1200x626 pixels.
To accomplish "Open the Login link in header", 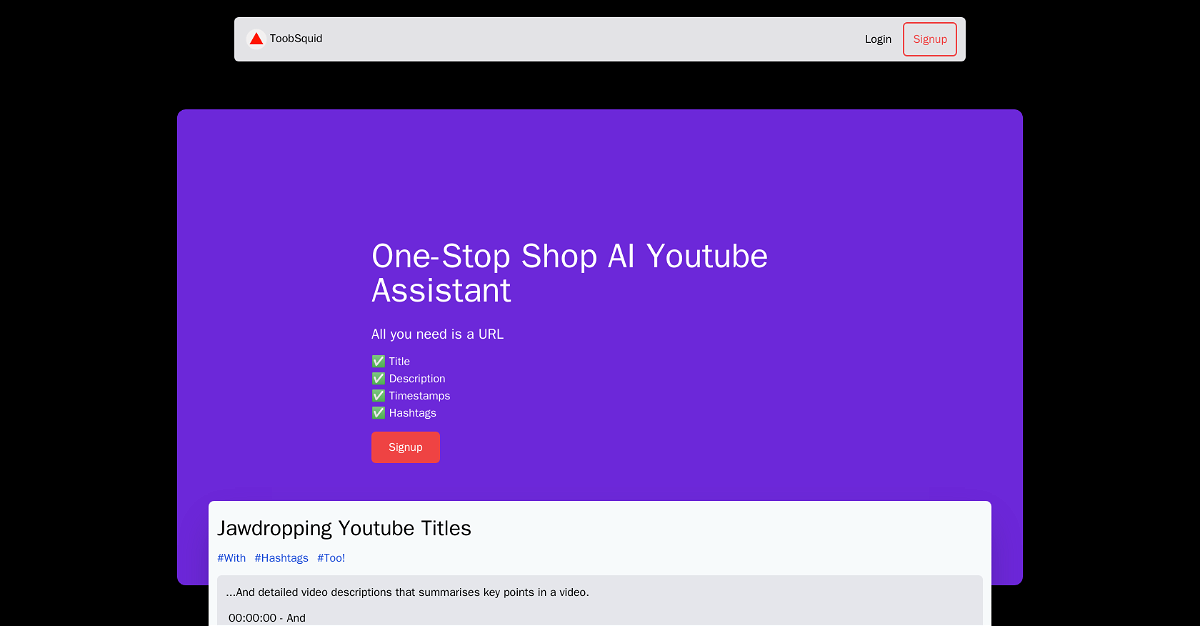I will coord(878,39).
